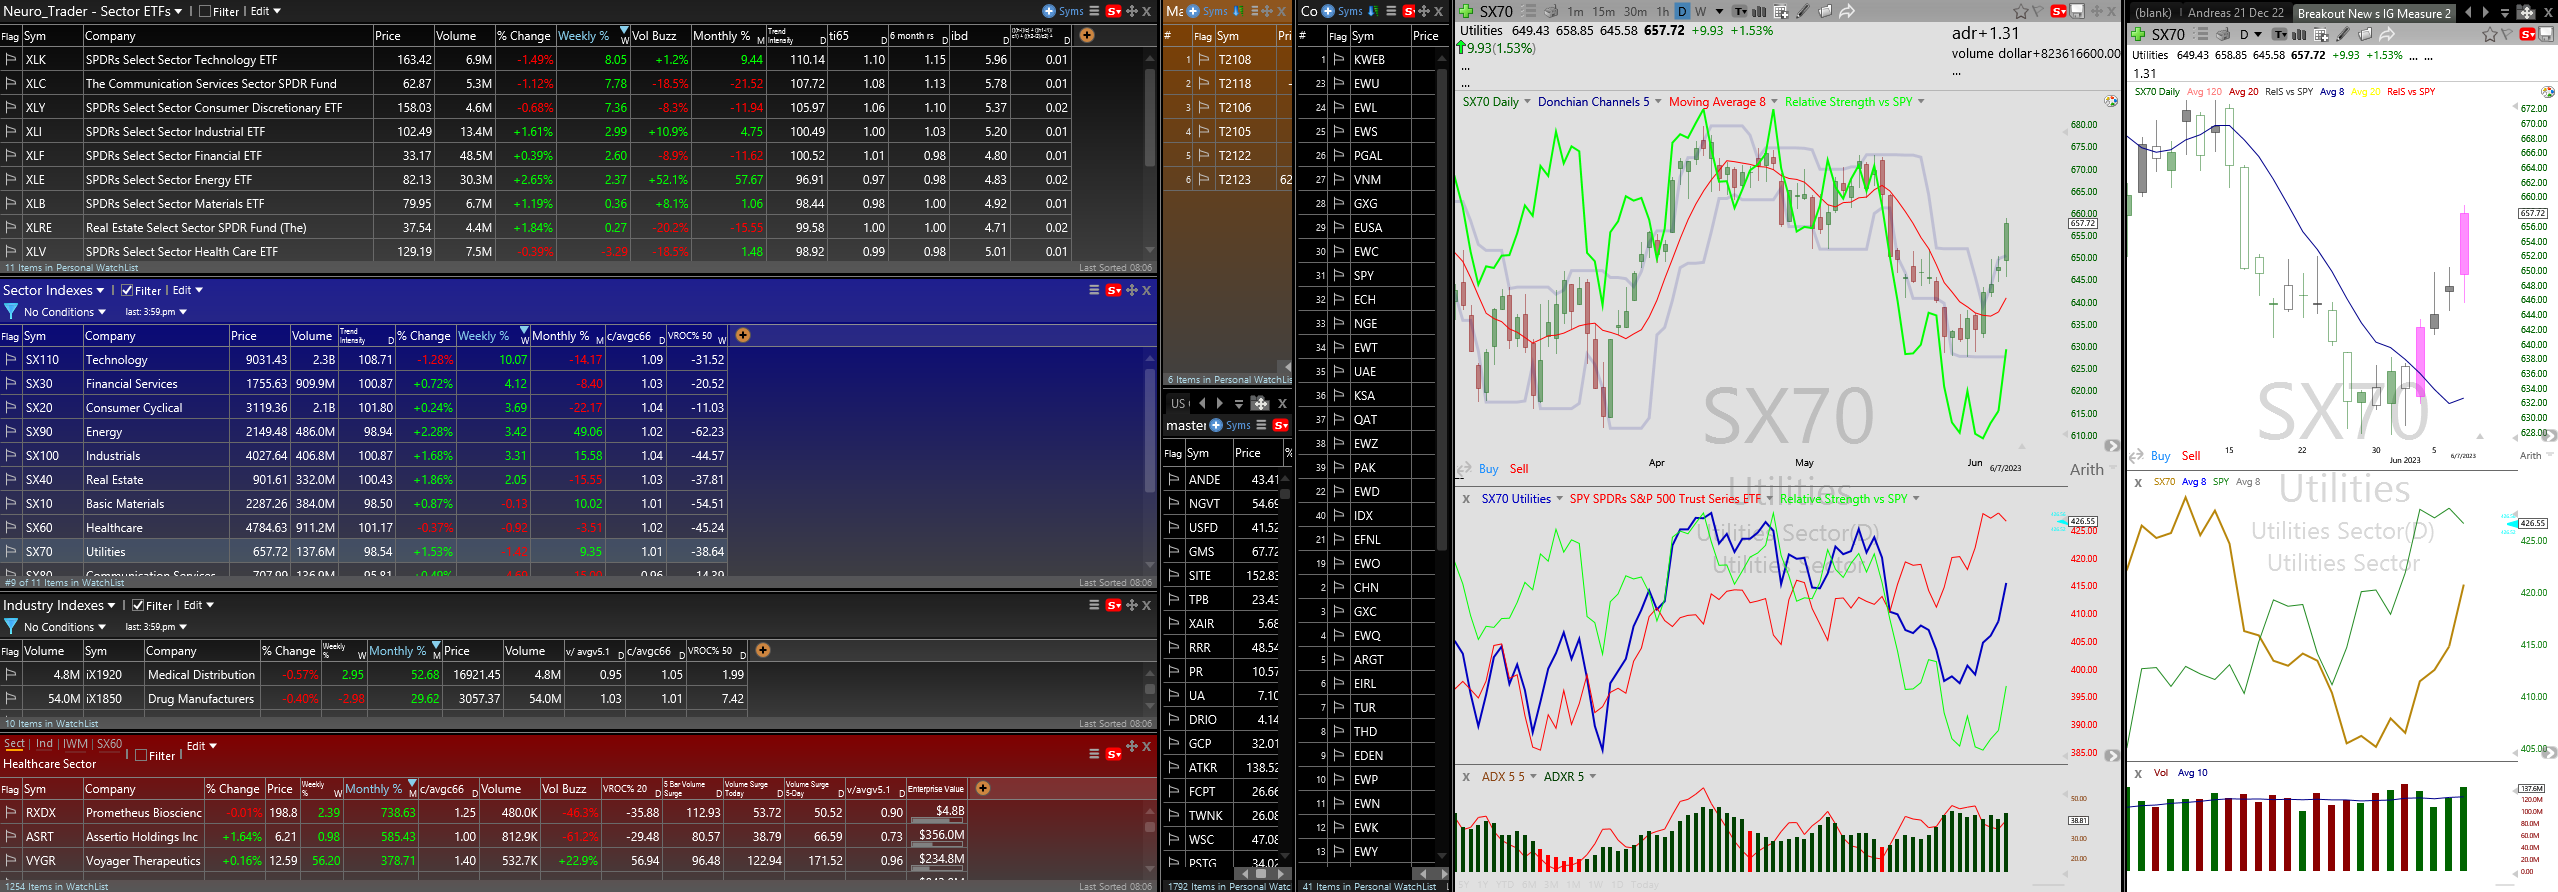Print the main SX70 chart
Image resolution: width=2558 pixels, height=892 pixels.
pyautogui.click(x=1551, y=11)
